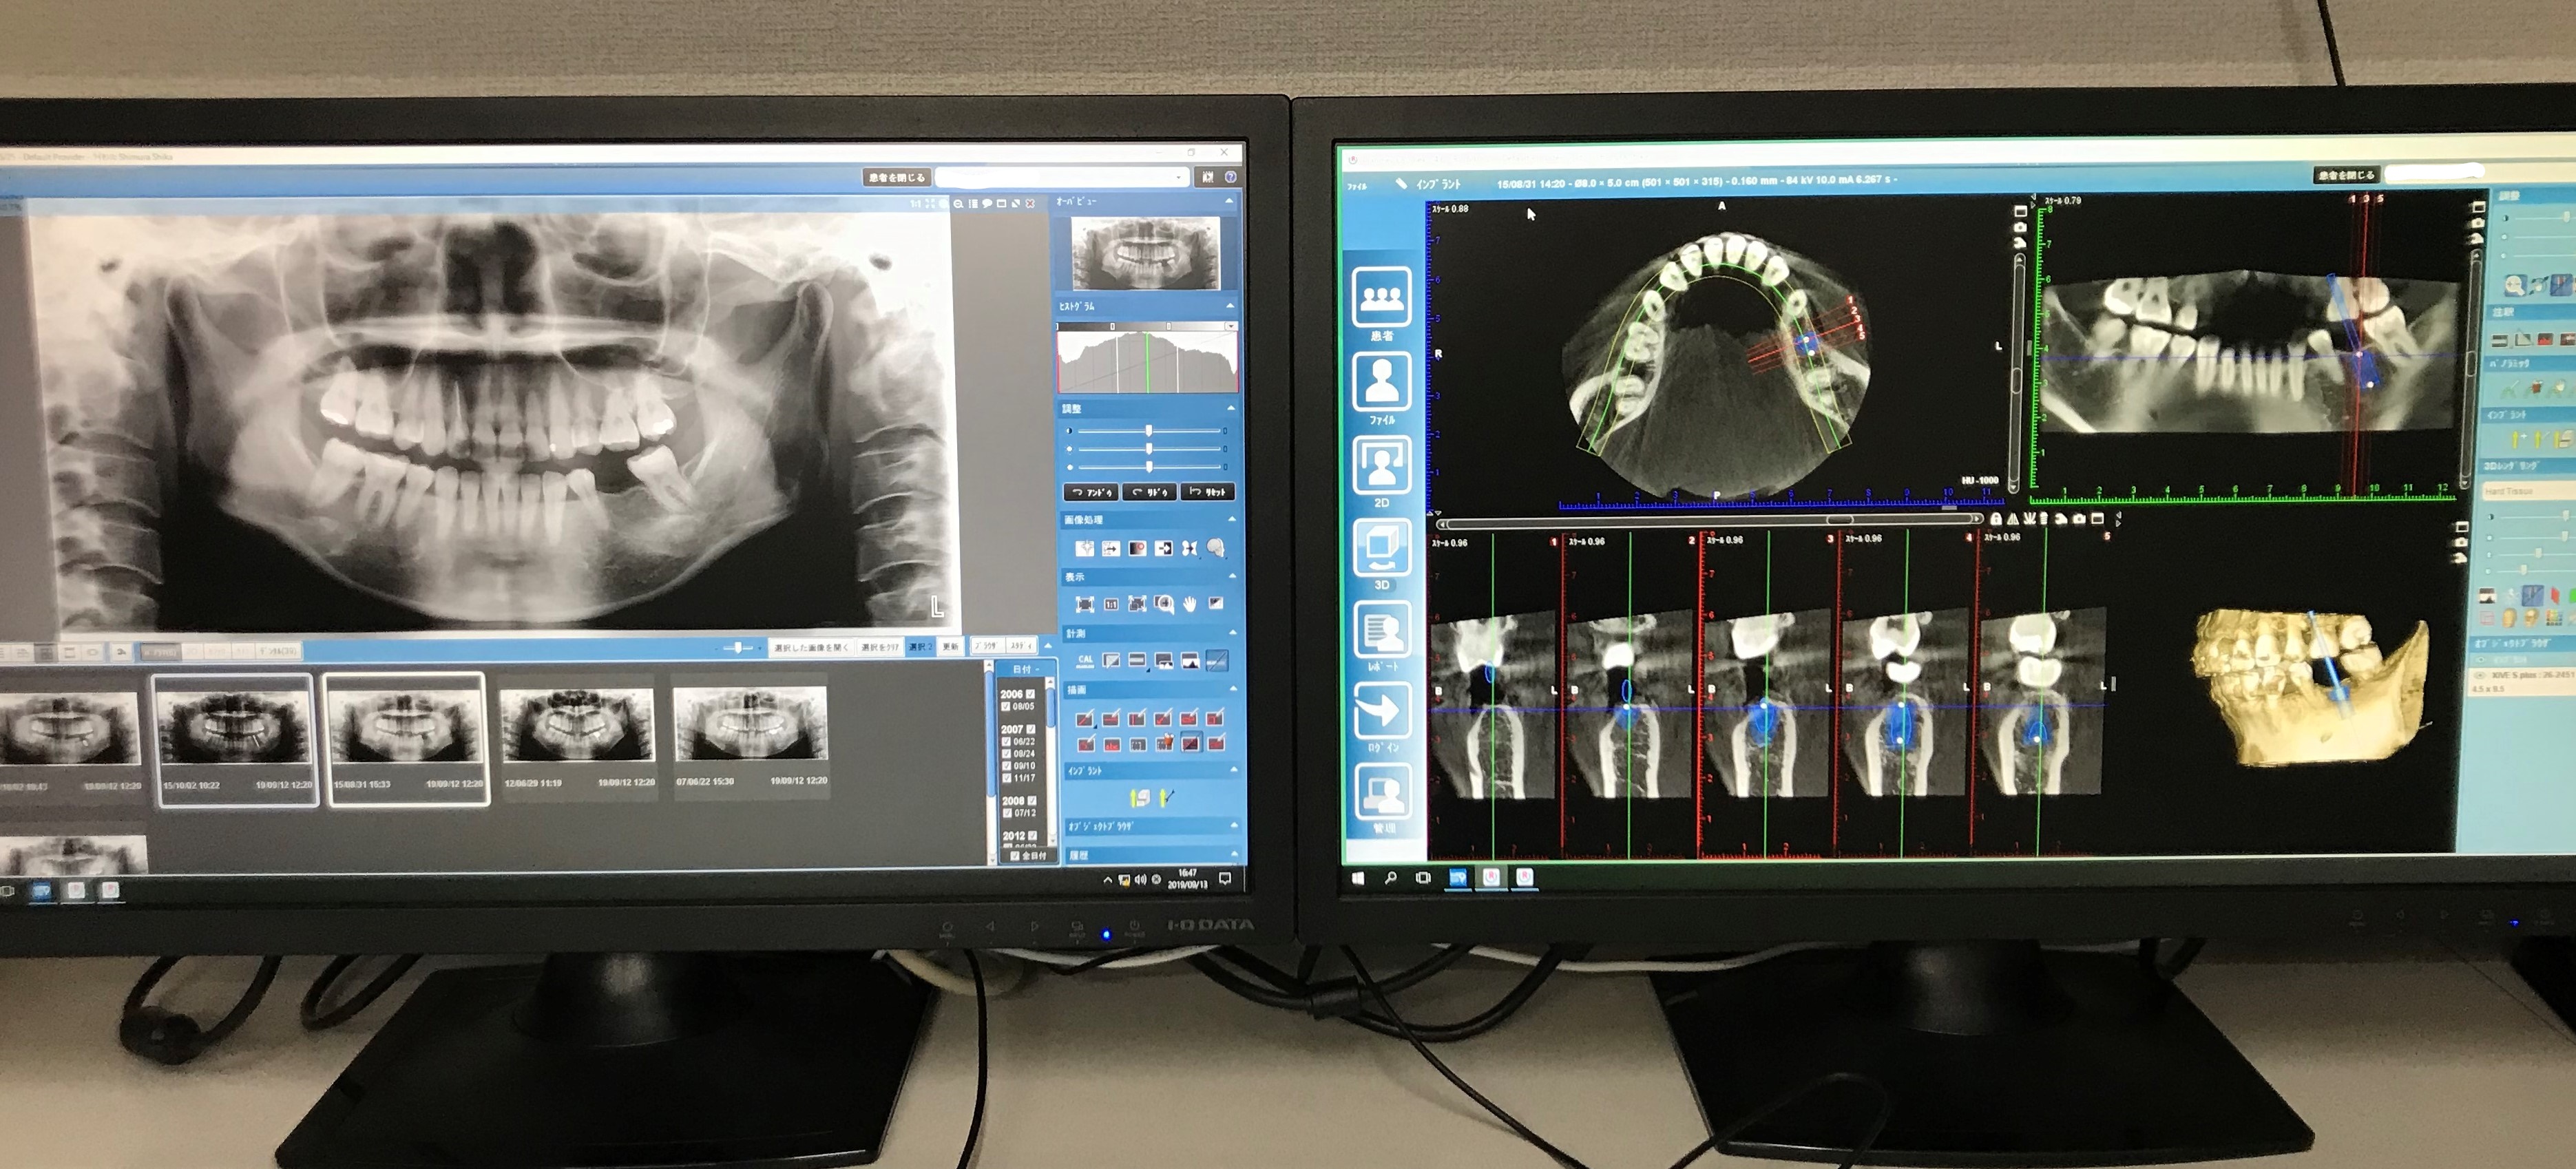This screenshot has width=2576, height=1169.
Task: Click the skull filter icon in 画像処理
Action: point(1215,547)
